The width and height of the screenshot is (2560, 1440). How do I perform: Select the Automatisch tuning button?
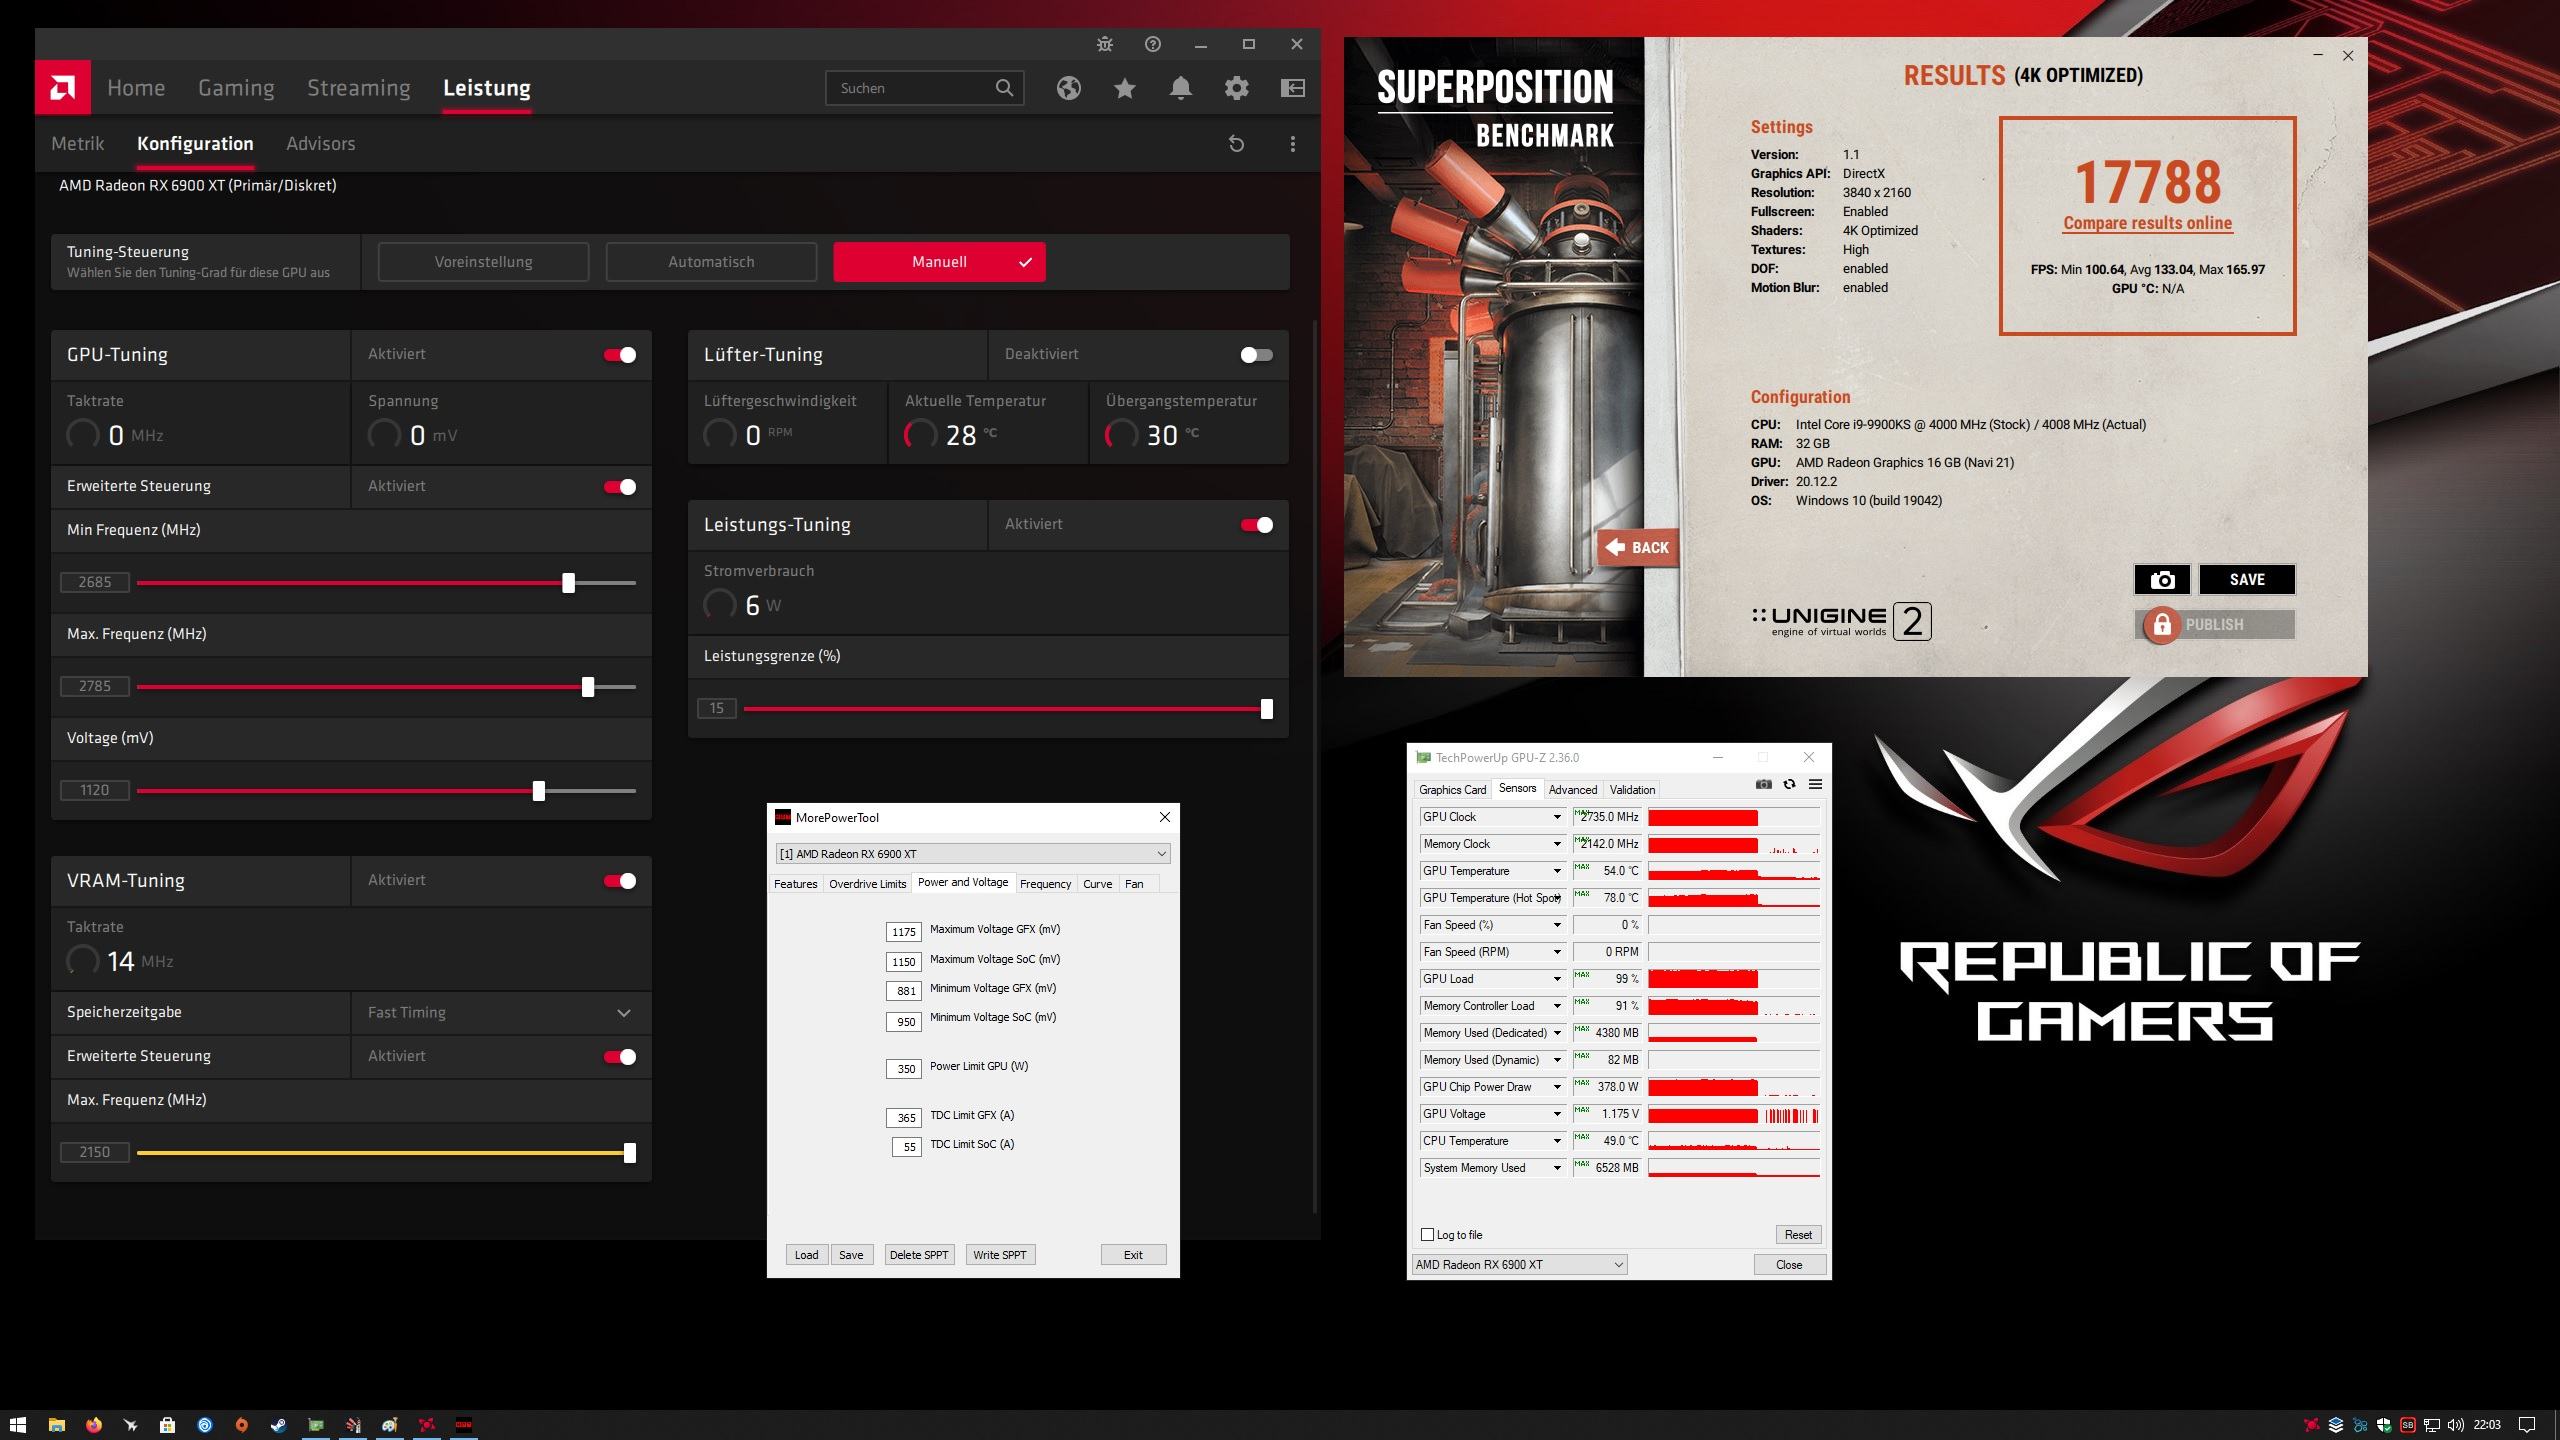coord(711,262)
